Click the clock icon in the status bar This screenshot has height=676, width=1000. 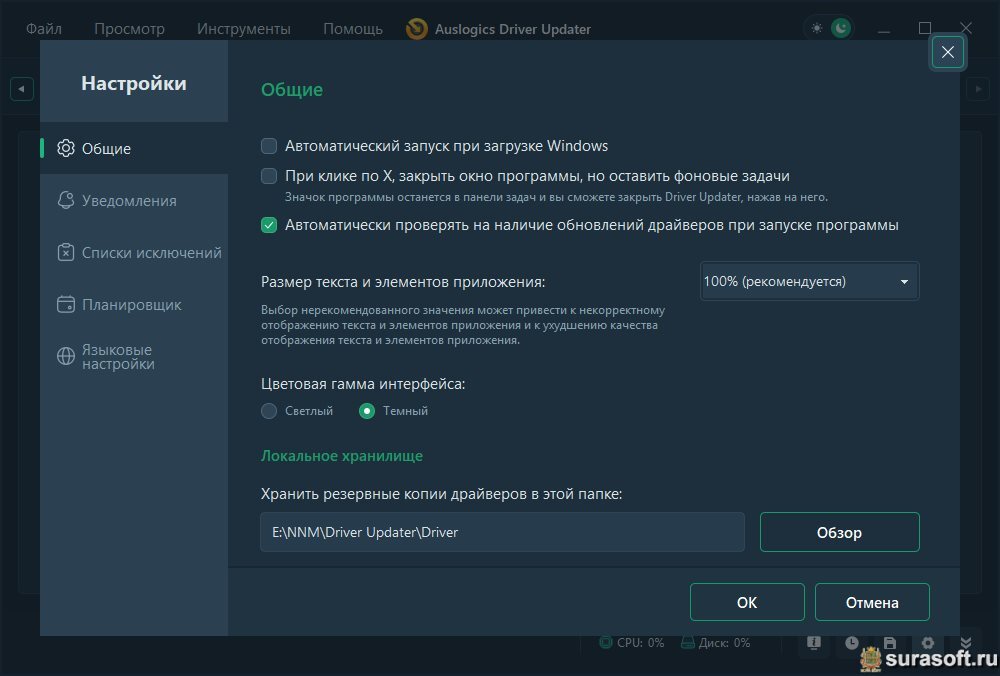pyautogui.click(x=851, y=643)
